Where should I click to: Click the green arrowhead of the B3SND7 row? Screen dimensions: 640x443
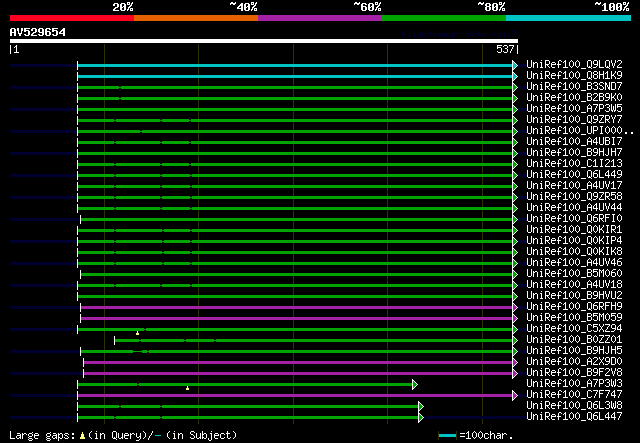pyautogui.click(x=515, y=87)
